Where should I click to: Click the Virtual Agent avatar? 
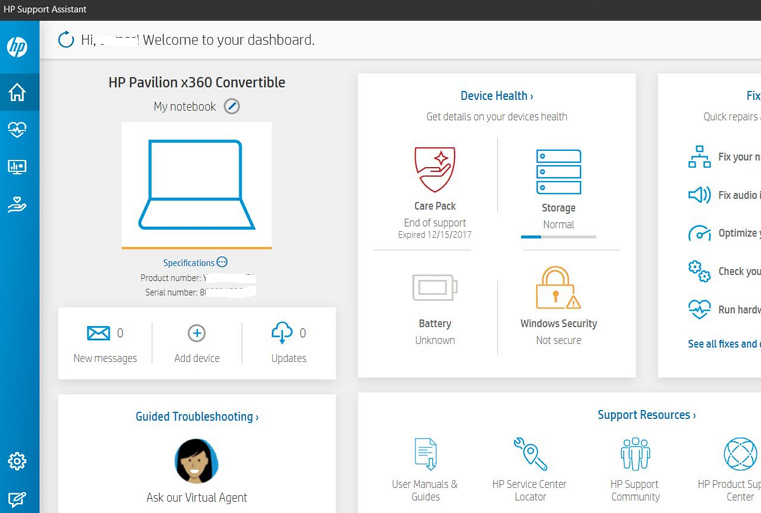(x=197, y=461)
